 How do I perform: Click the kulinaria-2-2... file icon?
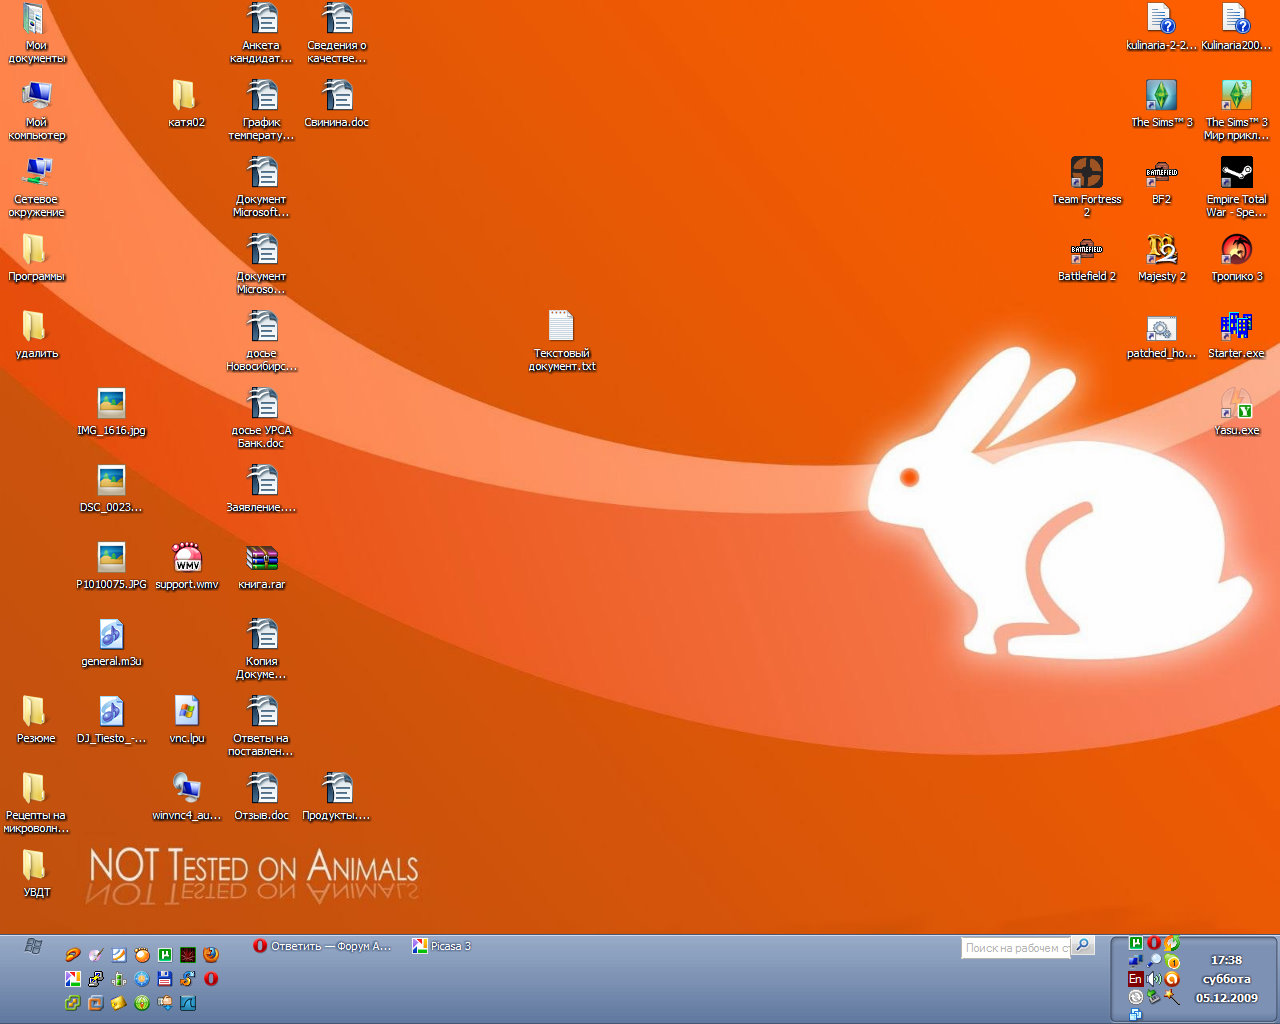[1161, 25]
